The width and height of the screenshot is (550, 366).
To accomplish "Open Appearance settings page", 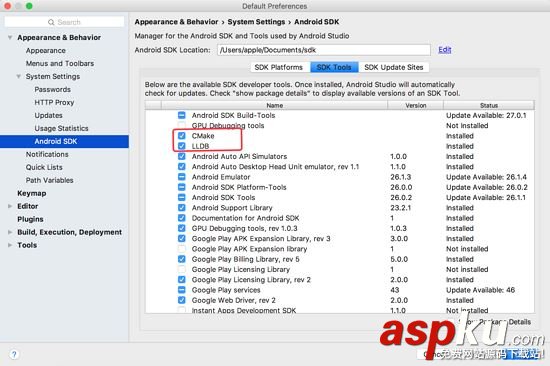I will [x=46, y=51].
